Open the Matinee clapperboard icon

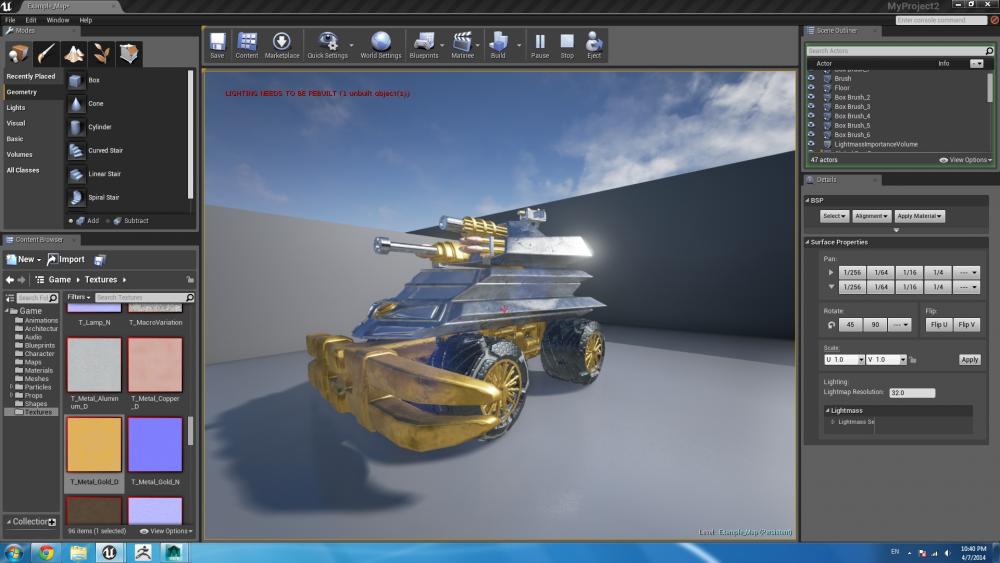click(462, 45)
